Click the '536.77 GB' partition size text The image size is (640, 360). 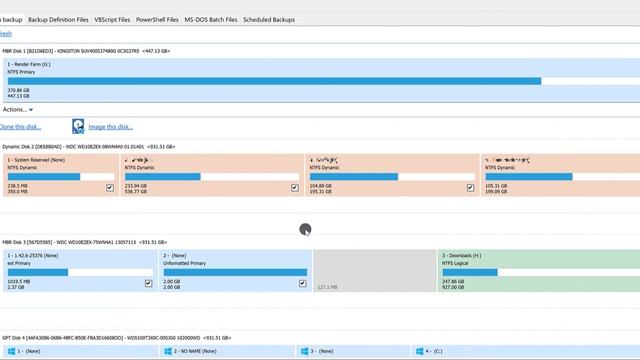pos(136,191)
